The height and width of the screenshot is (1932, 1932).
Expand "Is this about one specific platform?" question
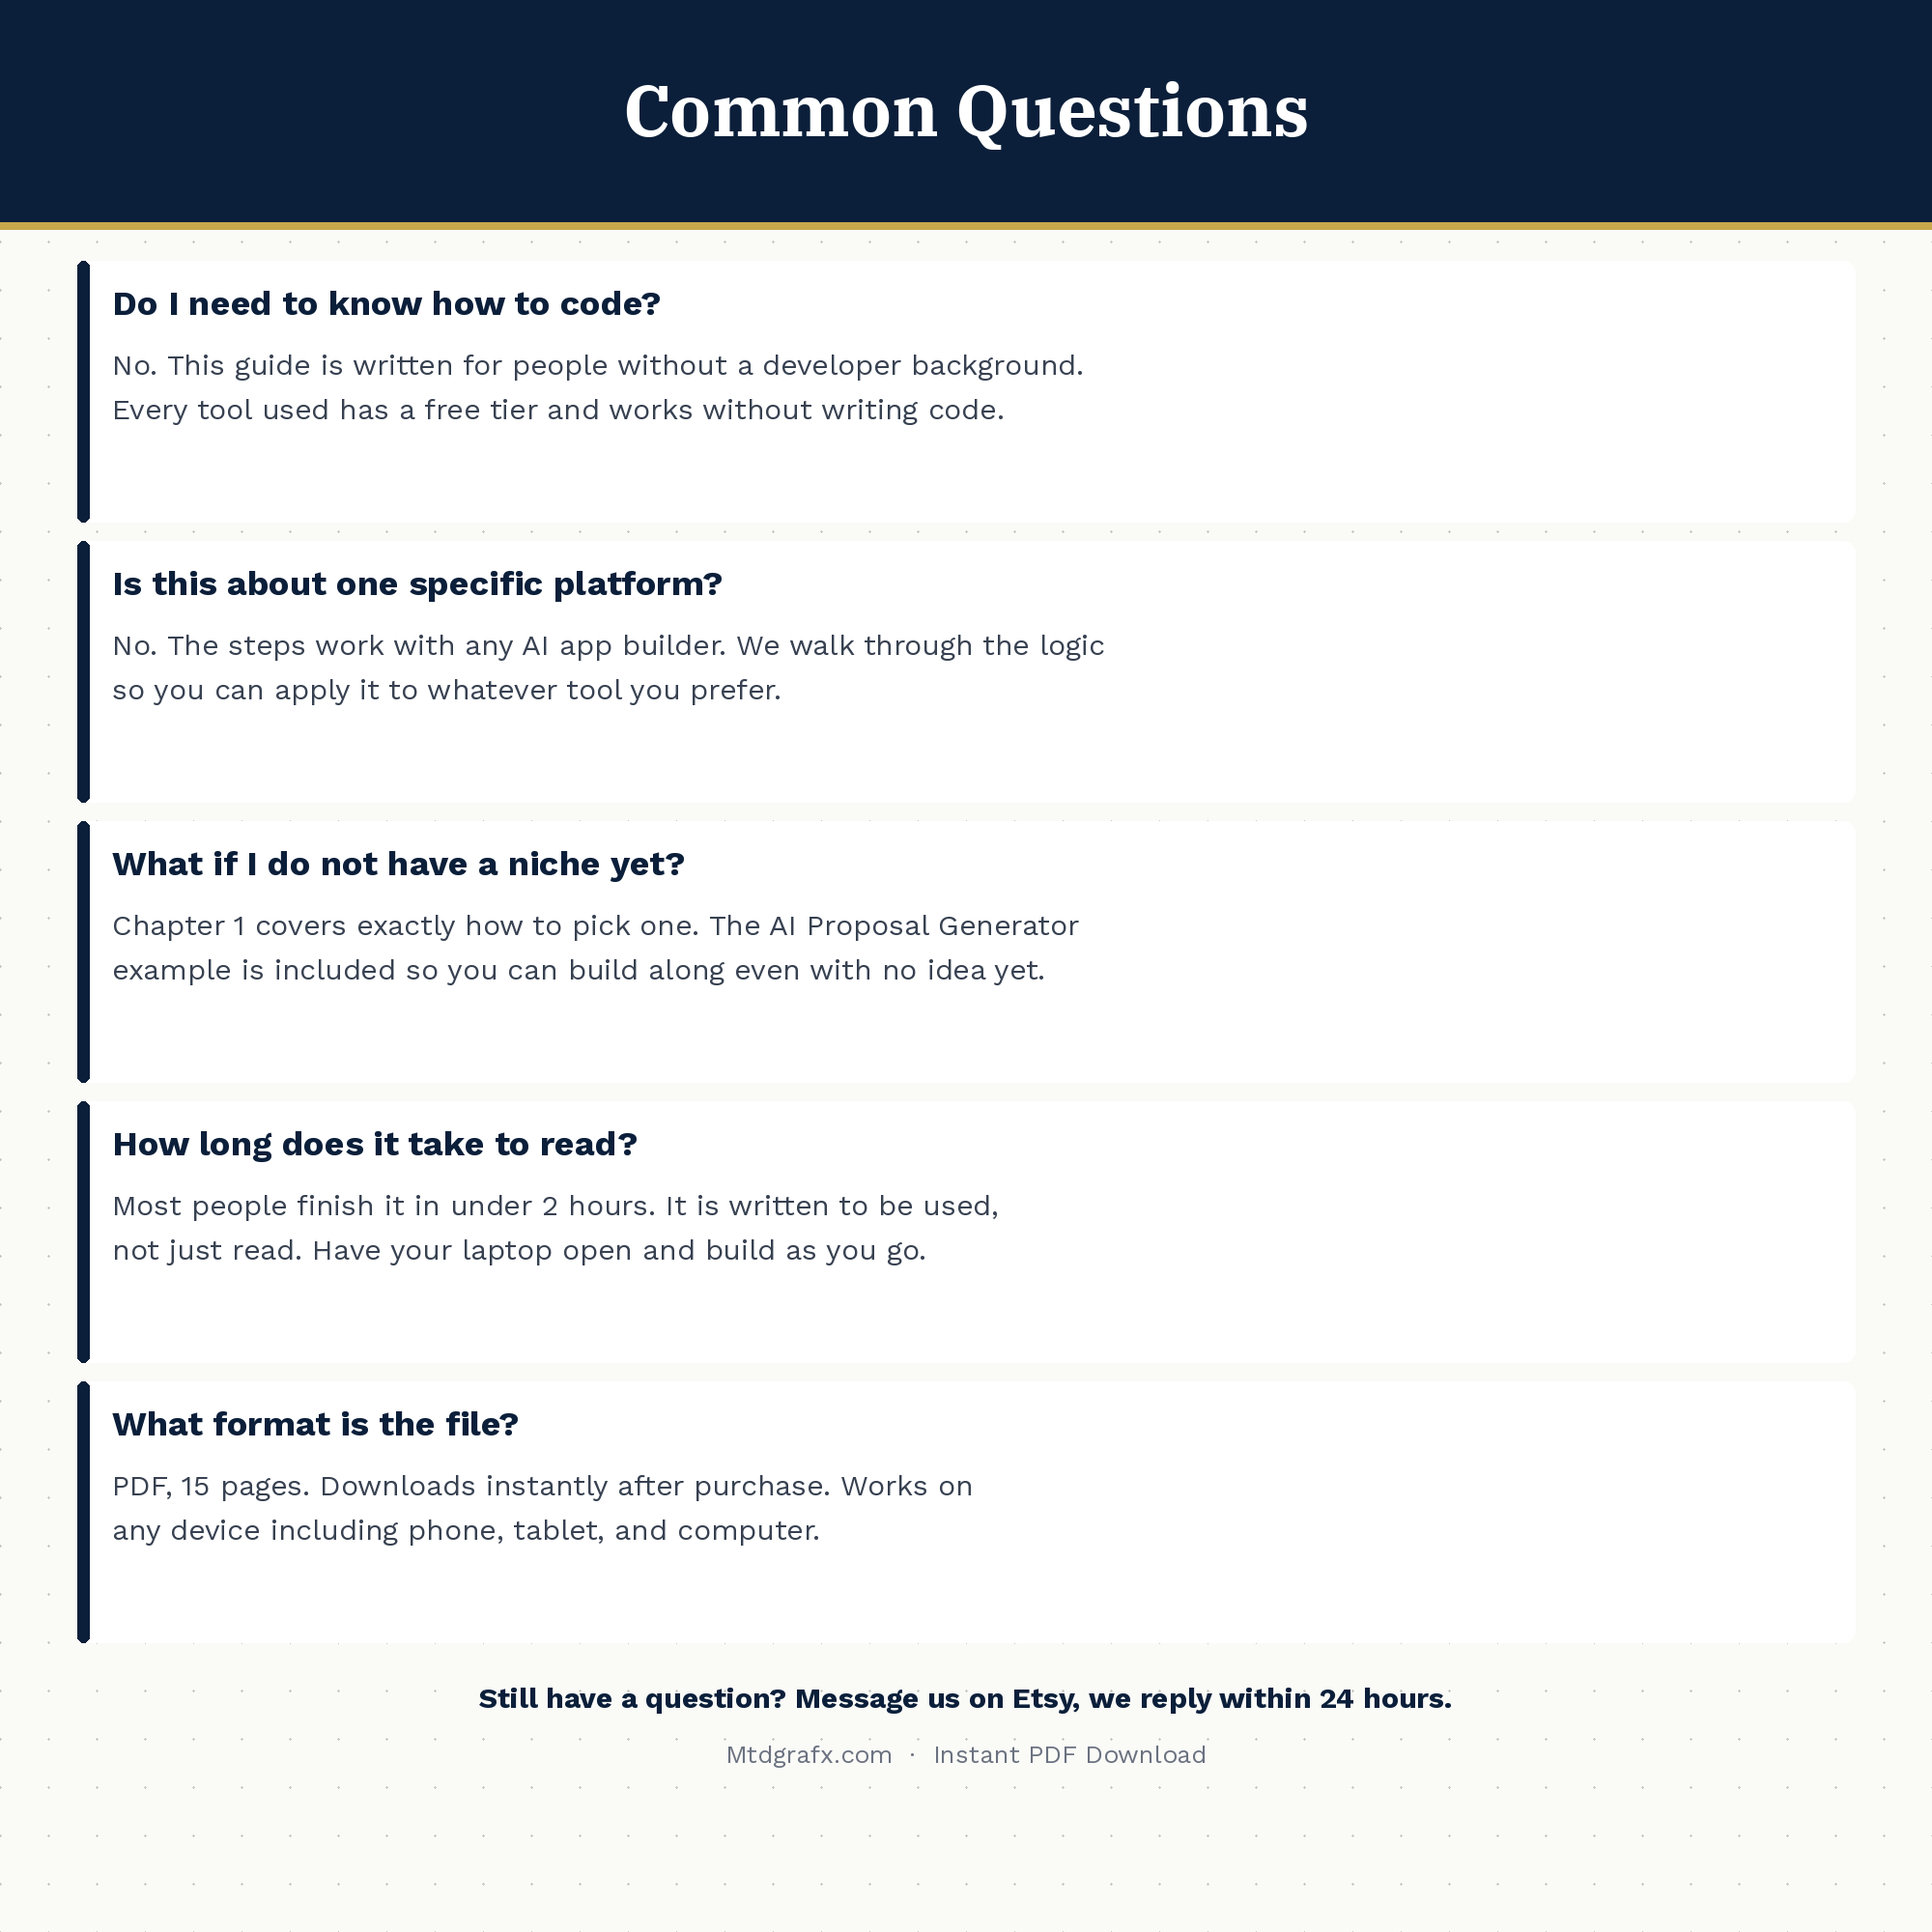coord(417,584)
